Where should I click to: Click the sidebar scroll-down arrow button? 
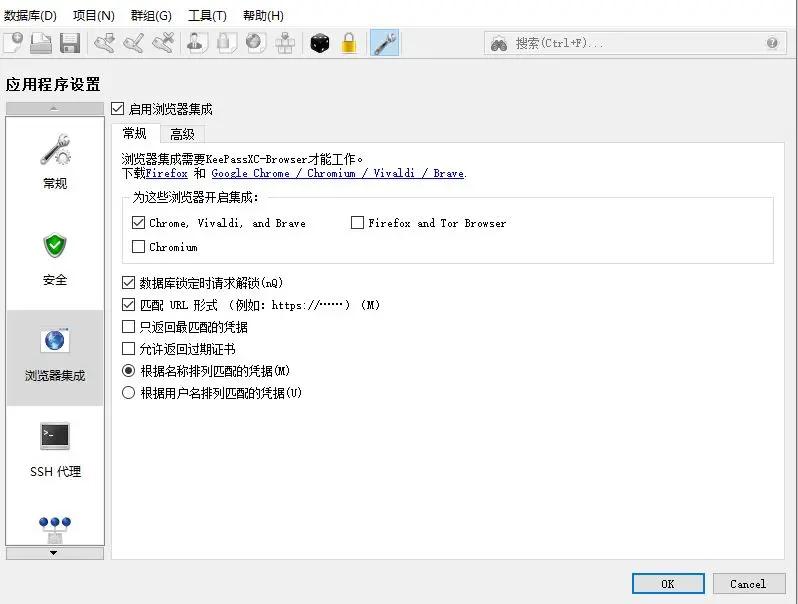pyautogui.click(x=54, y=553)
